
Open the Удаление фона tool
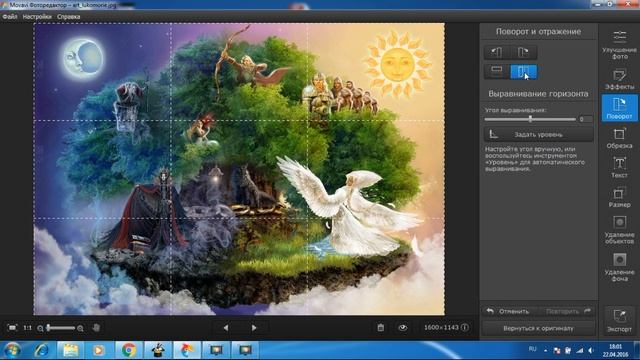619,267
